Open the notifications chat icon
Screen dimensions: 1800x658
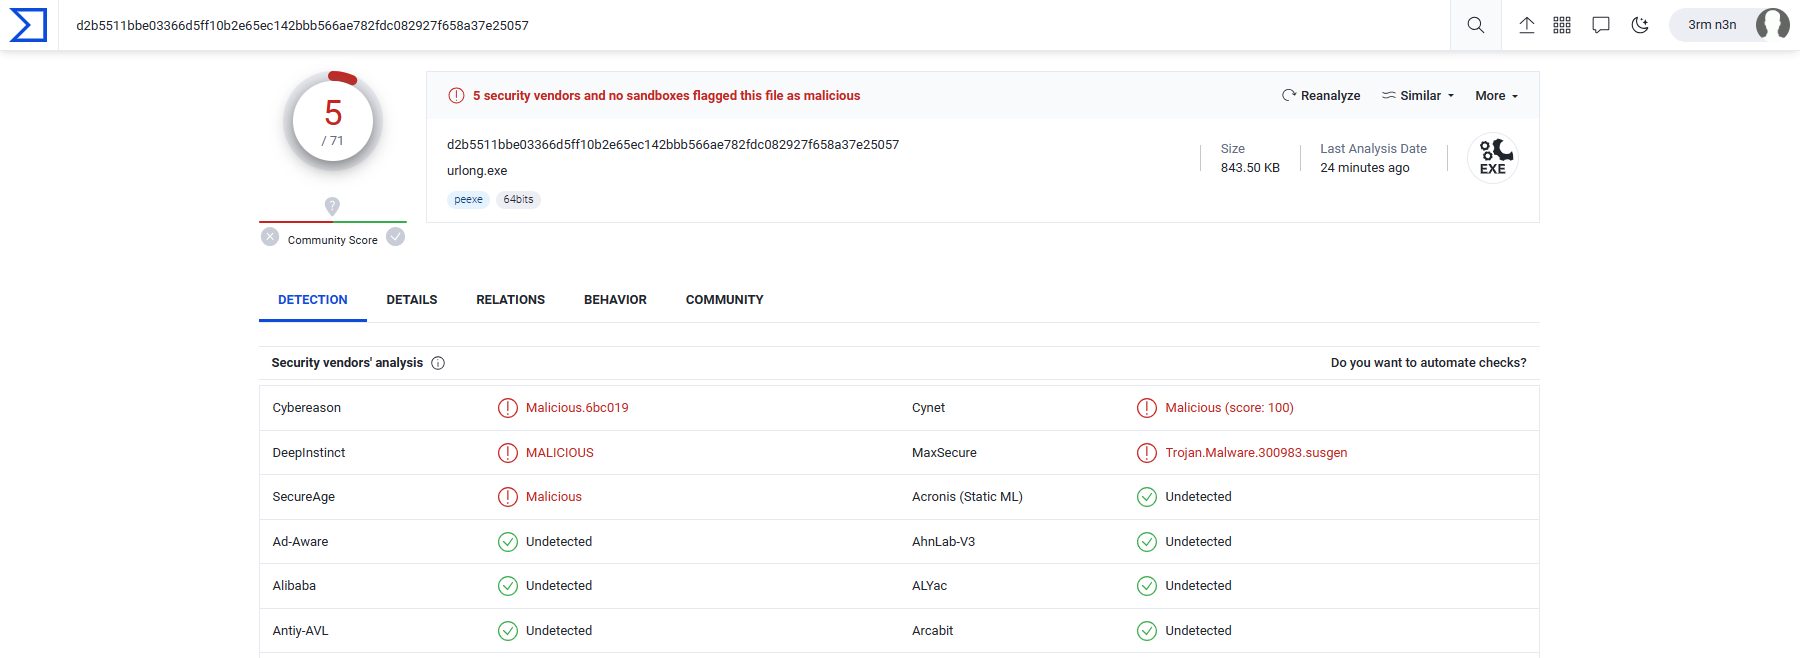(1601, 25)
